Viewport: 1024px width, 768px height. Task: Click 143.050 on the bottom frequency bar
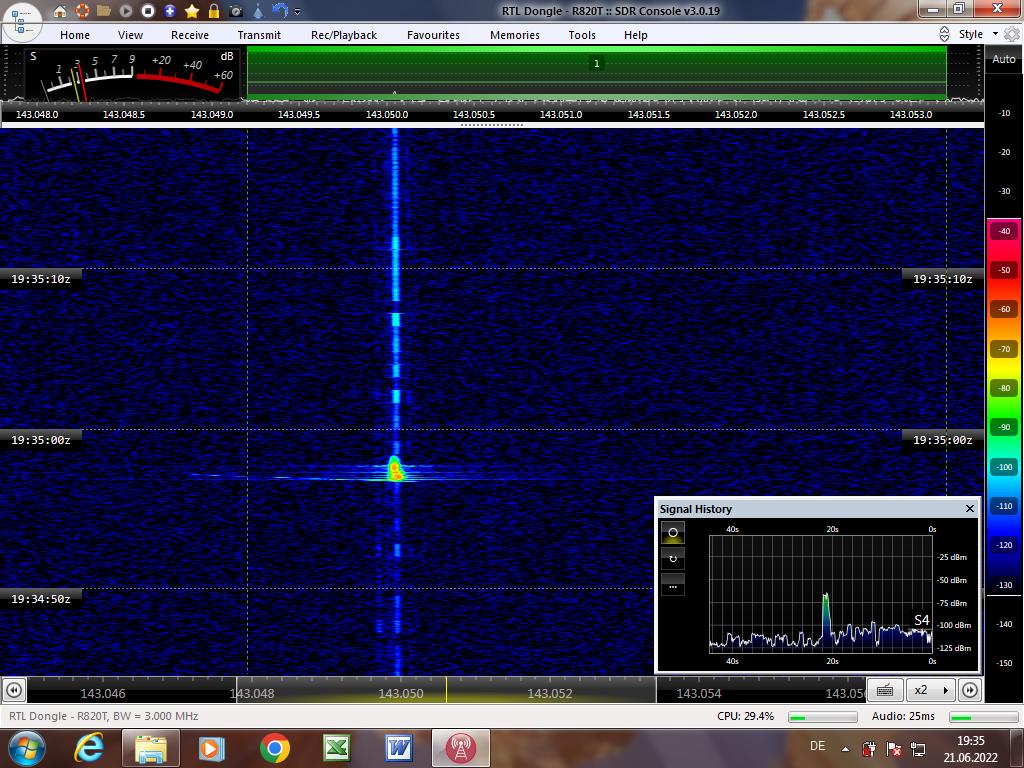pos(401,694)
